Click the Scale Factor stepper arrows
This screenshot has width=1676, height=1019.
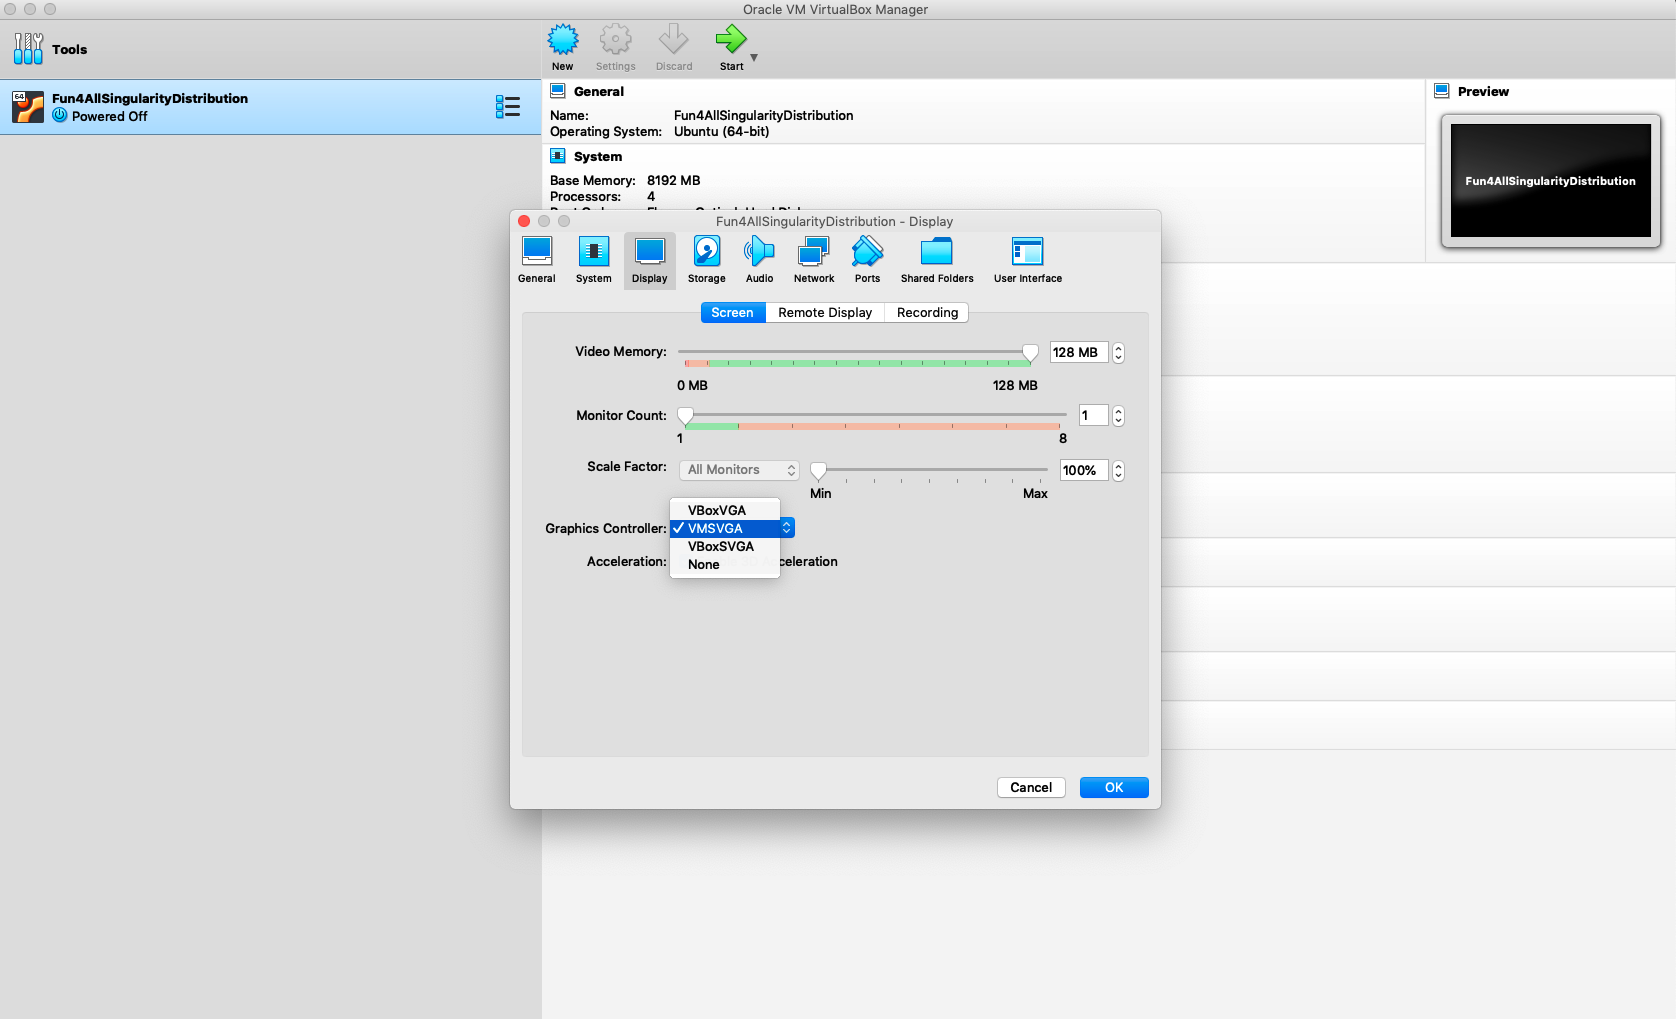[1118, 470]
